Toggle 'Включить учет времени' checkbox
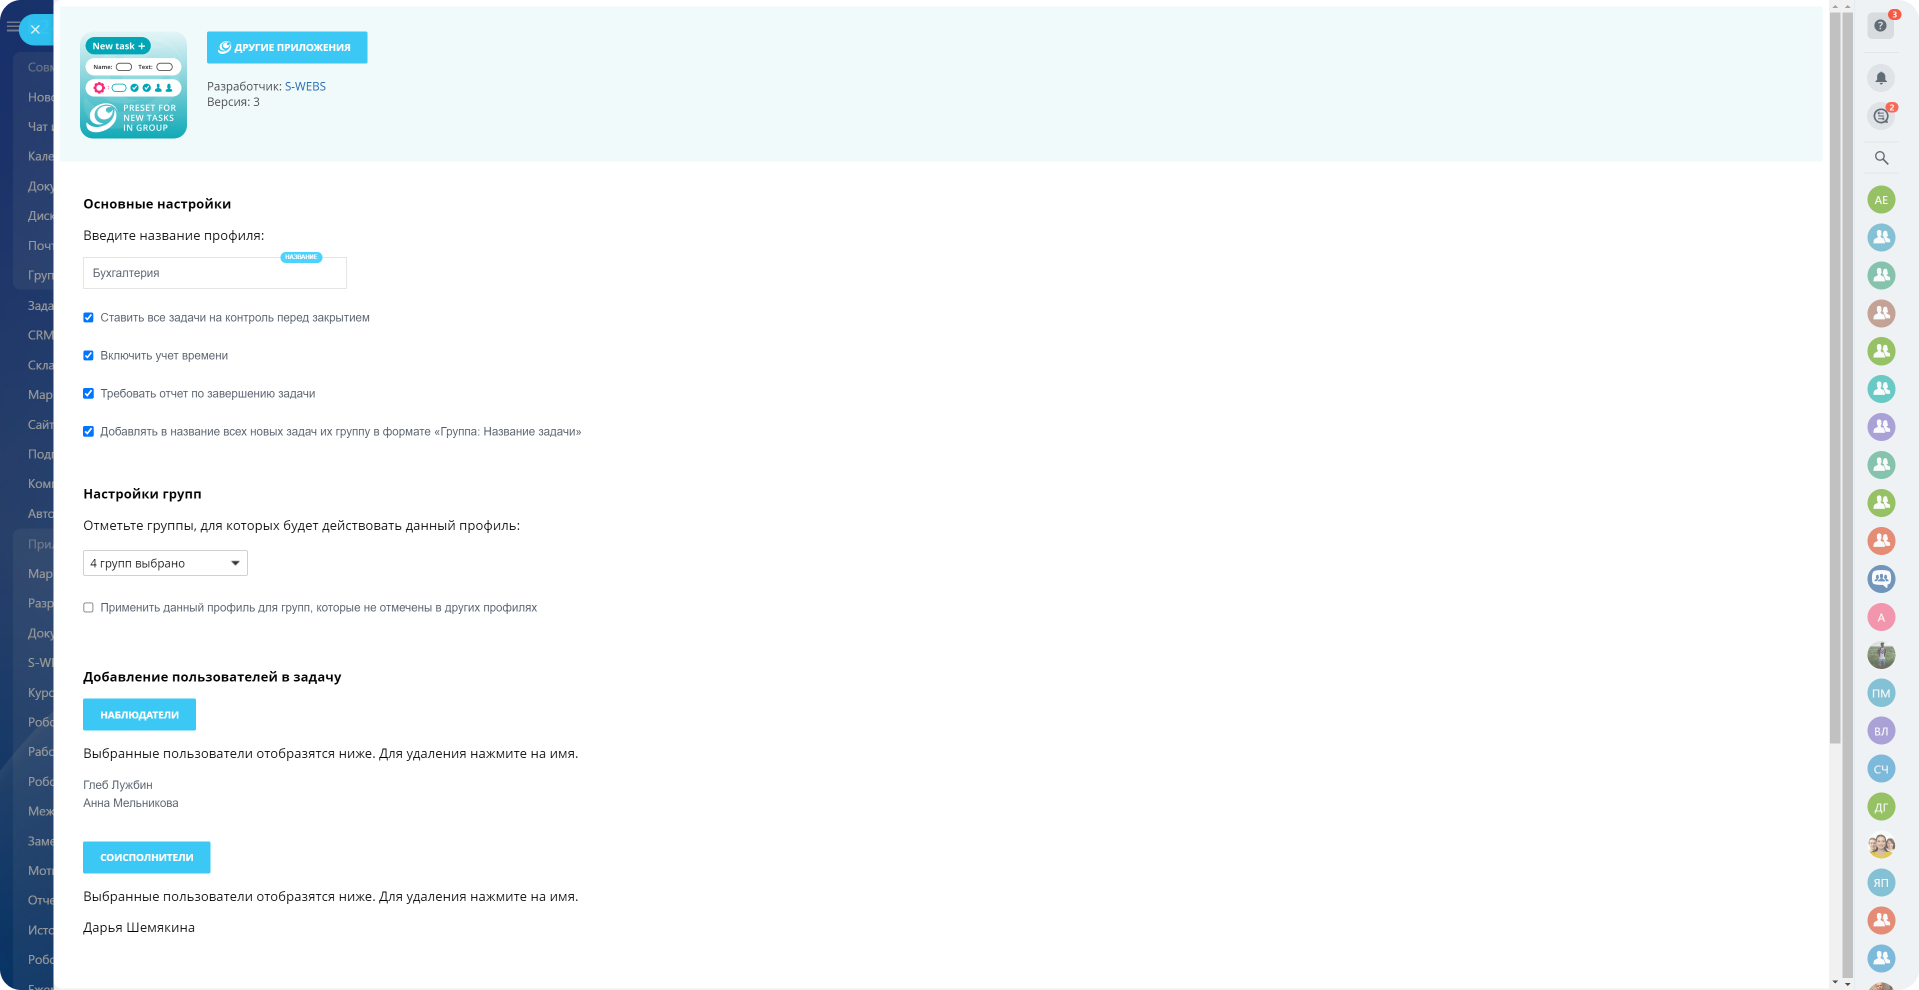The width and height of the screenshot is (1919, 990). coord(88,356)
